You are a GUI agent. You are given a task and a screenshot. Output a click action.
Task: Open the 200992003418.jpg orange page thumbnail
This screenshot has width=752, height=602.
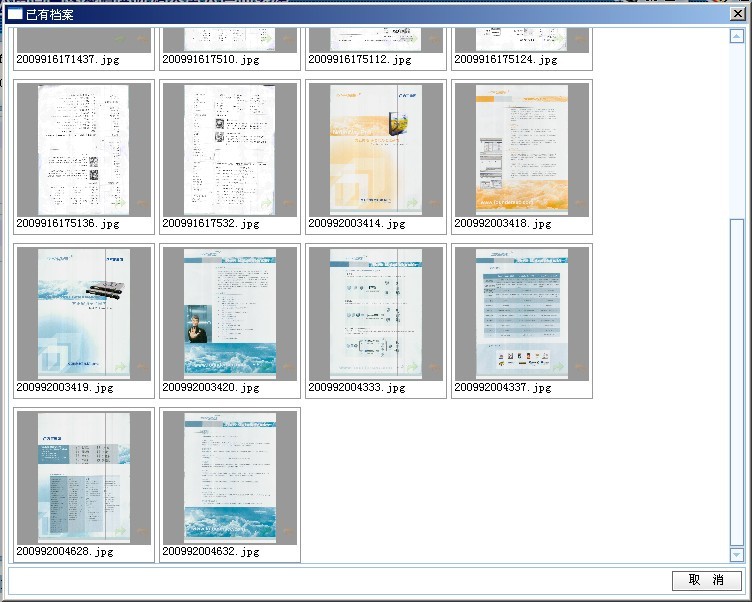tap(522, 150)
